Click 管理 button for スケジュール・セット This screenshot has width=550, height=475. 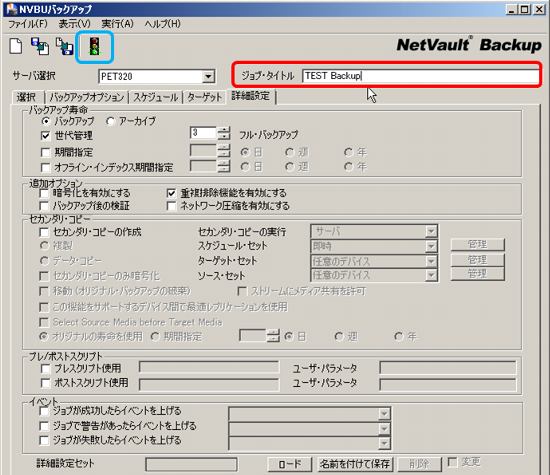click(x=477, y=245)
